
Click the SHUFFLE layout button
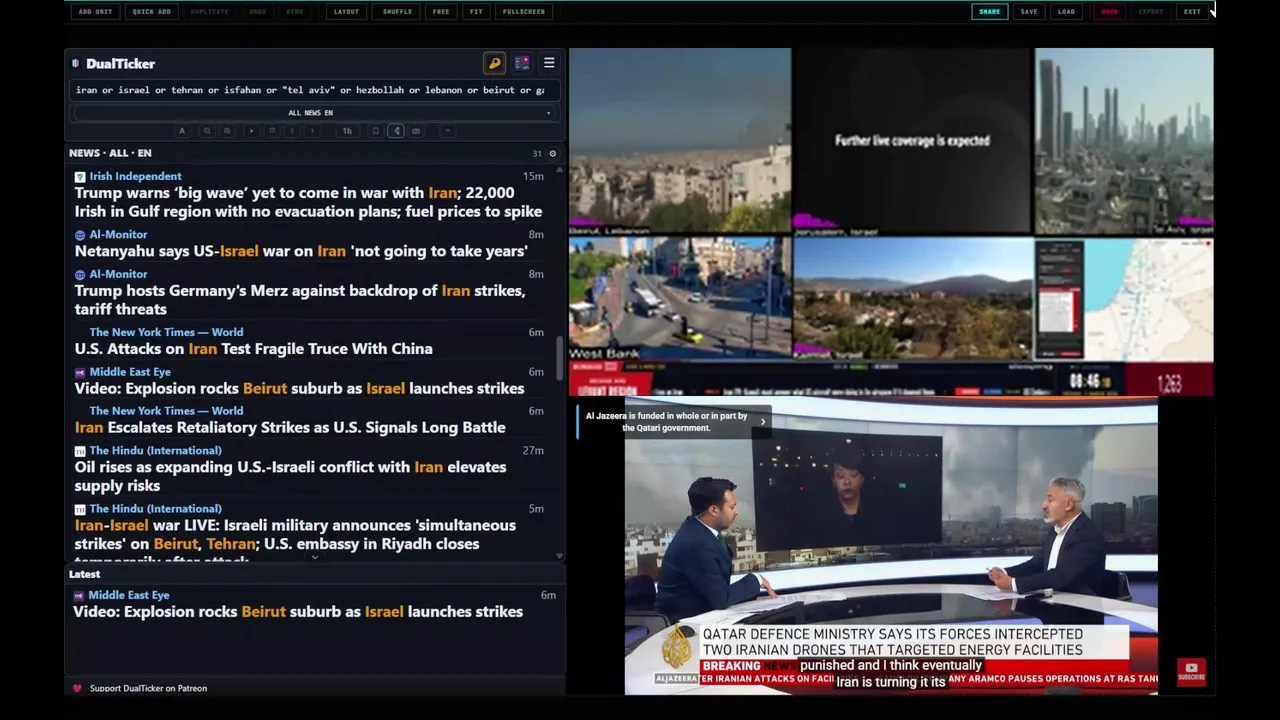click(397, 12)
